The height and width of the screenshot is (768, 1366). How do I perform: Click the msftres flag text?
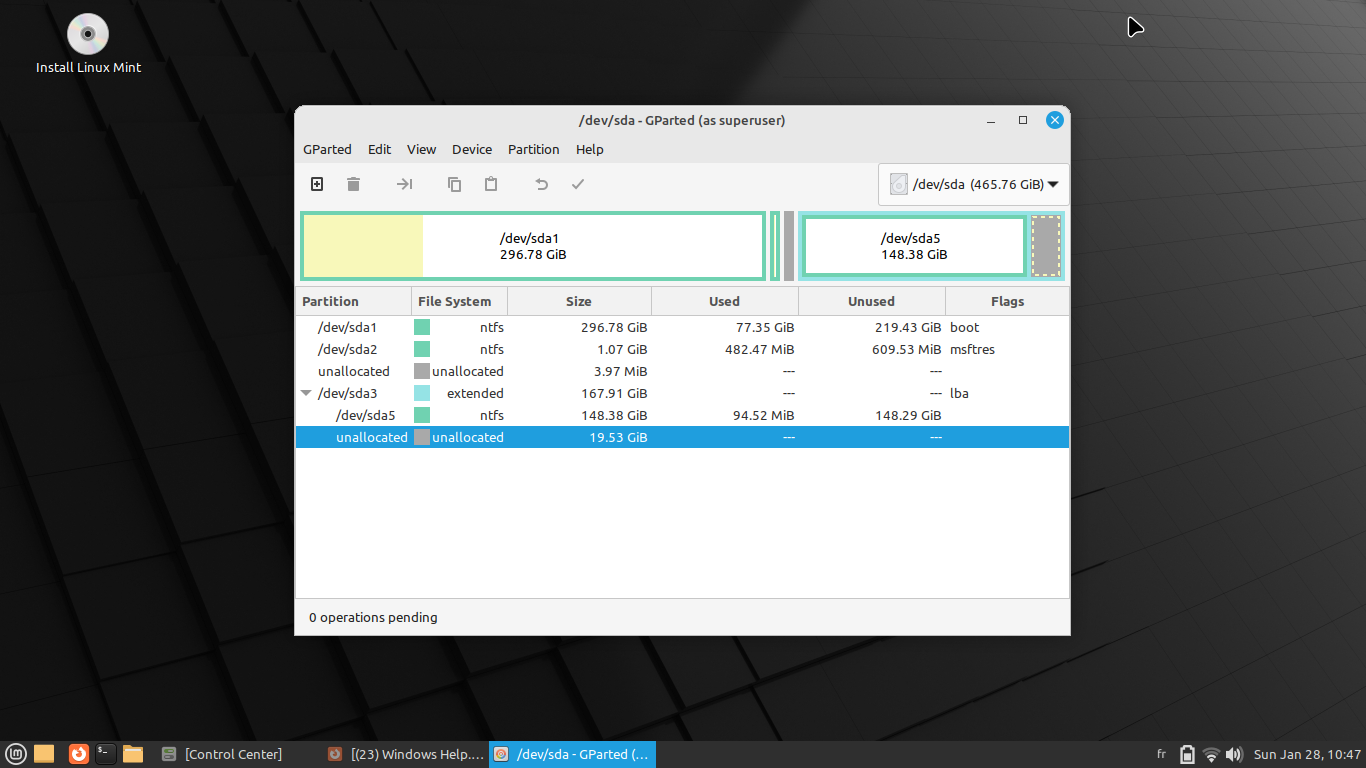click(972, 349)
